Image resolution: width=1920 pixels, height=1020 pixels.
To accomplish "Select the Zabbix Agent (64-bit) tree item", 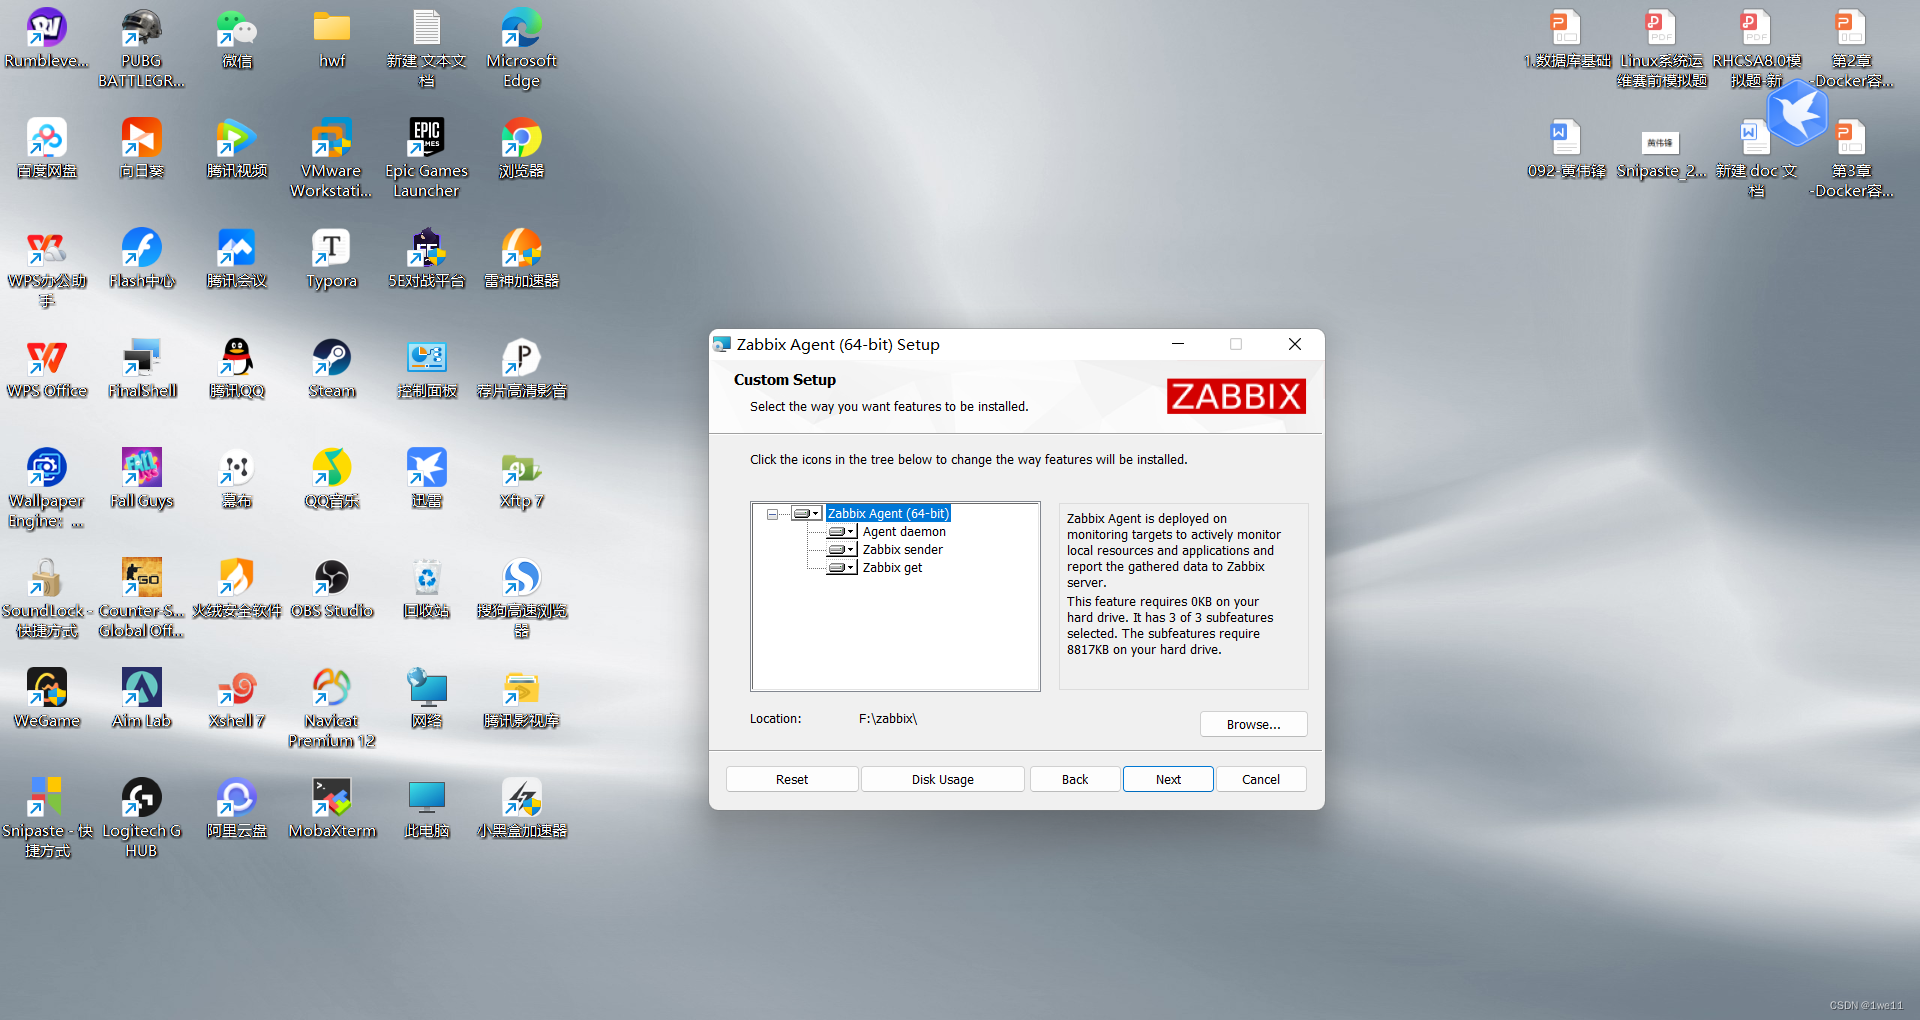I will click(x=888, y=514).
